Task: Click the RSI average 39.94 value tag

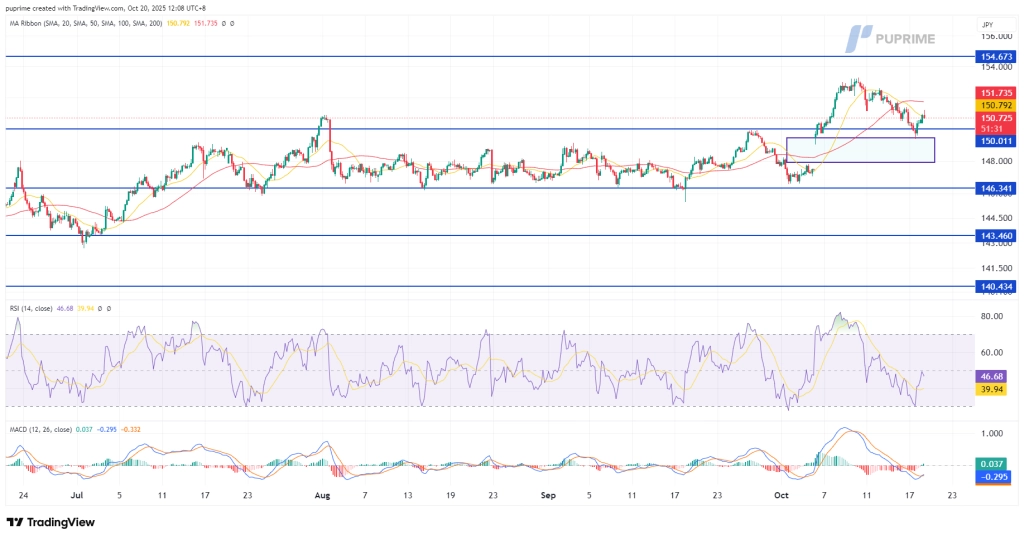Action: (993, 389)
